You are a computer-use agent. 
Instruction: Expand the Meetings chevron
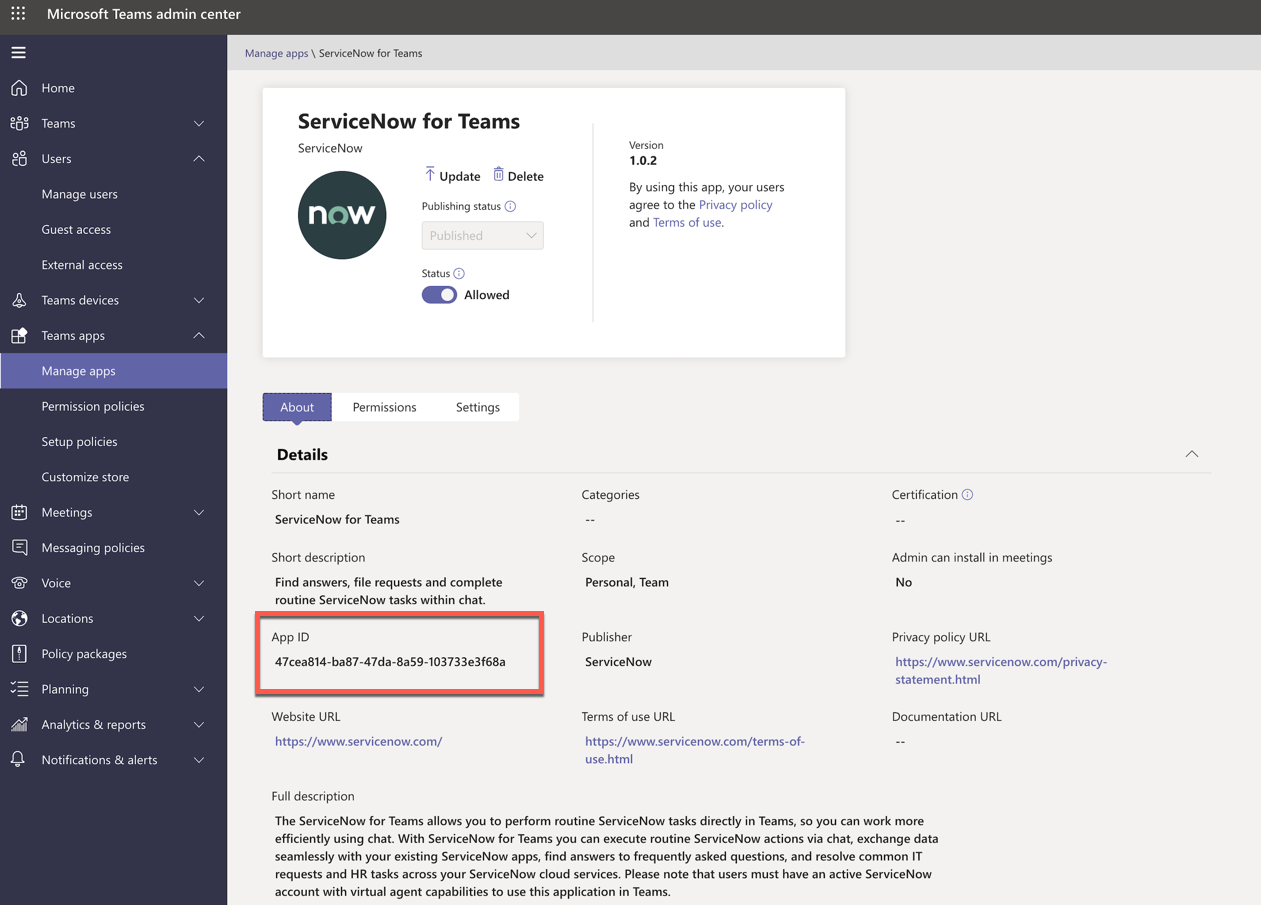click(x=199, y=512)
